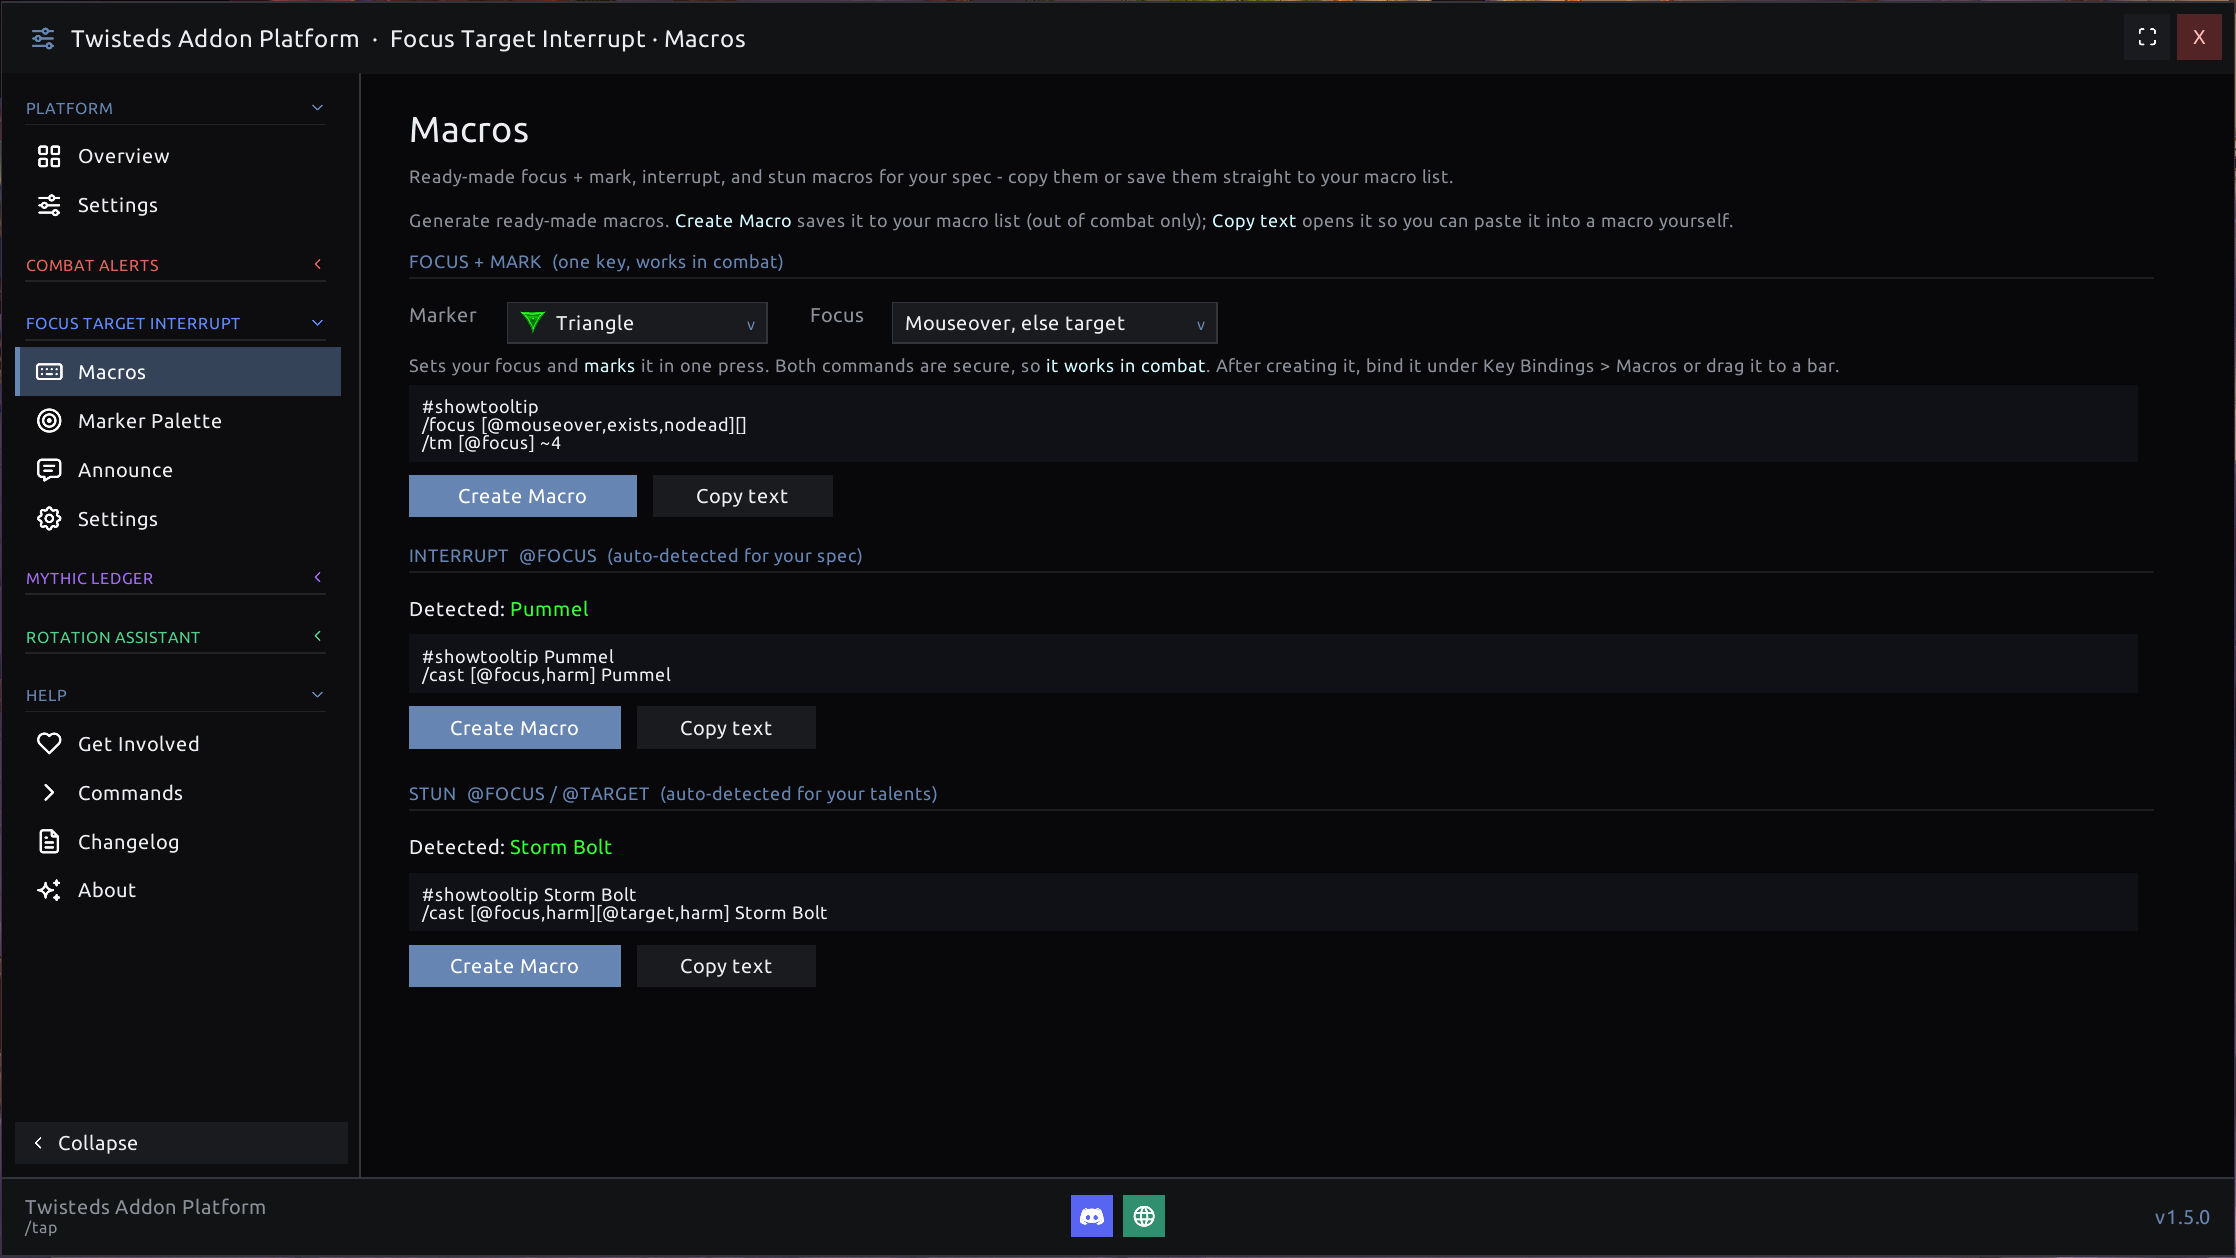Copy text of the Storm Bolt macro

(x=726, y=966)
